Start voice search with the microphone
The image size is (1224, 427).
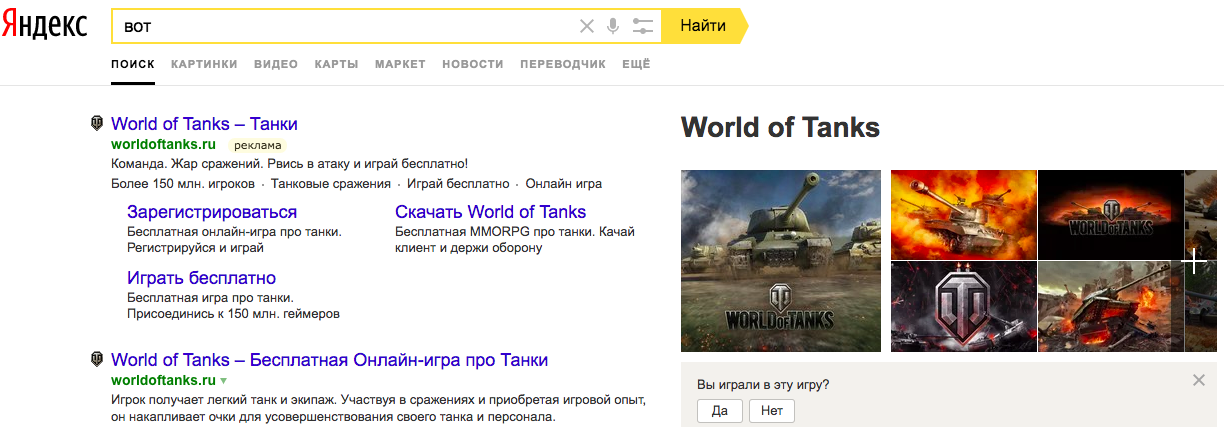click(x=613, y=26)
